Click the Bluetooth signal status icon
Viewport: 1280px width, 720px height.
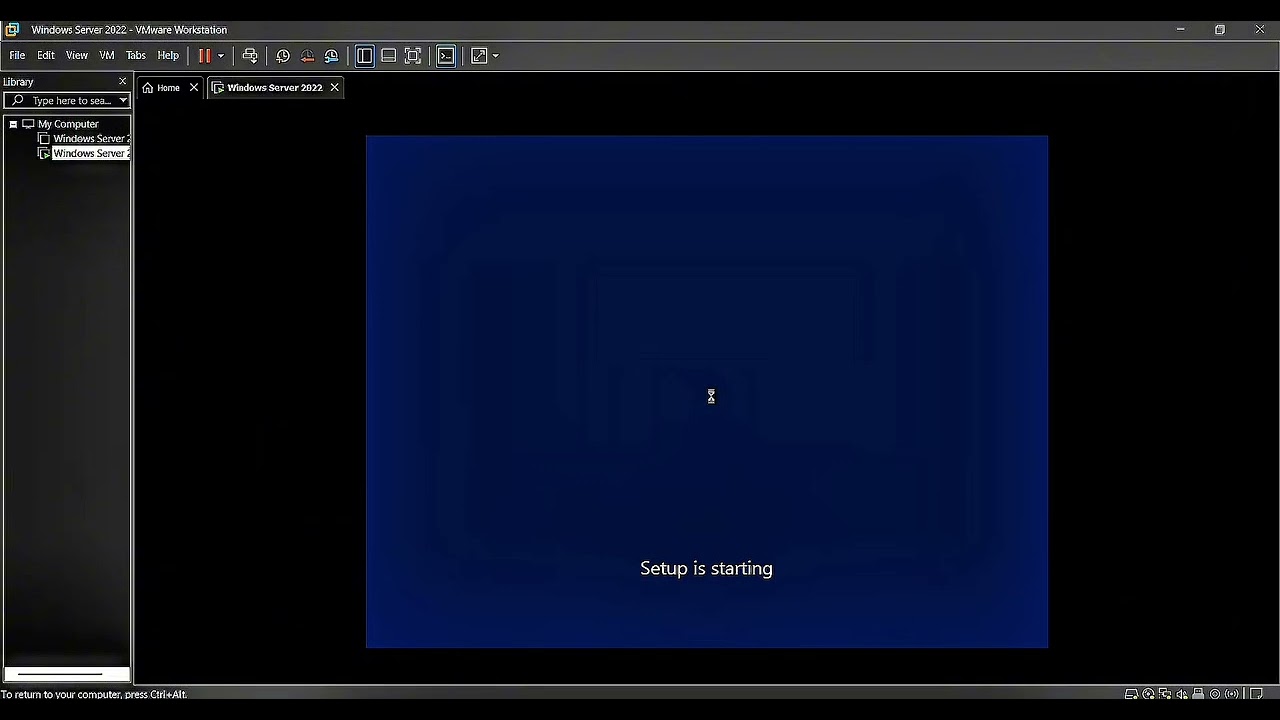(1232, 694)
